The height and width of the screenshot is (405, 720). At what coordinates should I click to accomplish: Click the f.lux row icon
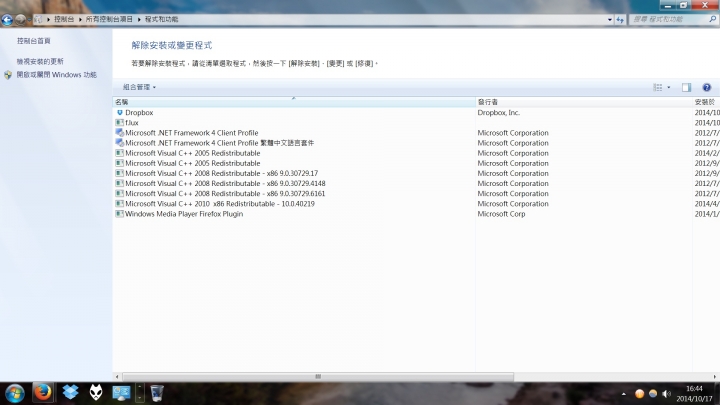119,123
